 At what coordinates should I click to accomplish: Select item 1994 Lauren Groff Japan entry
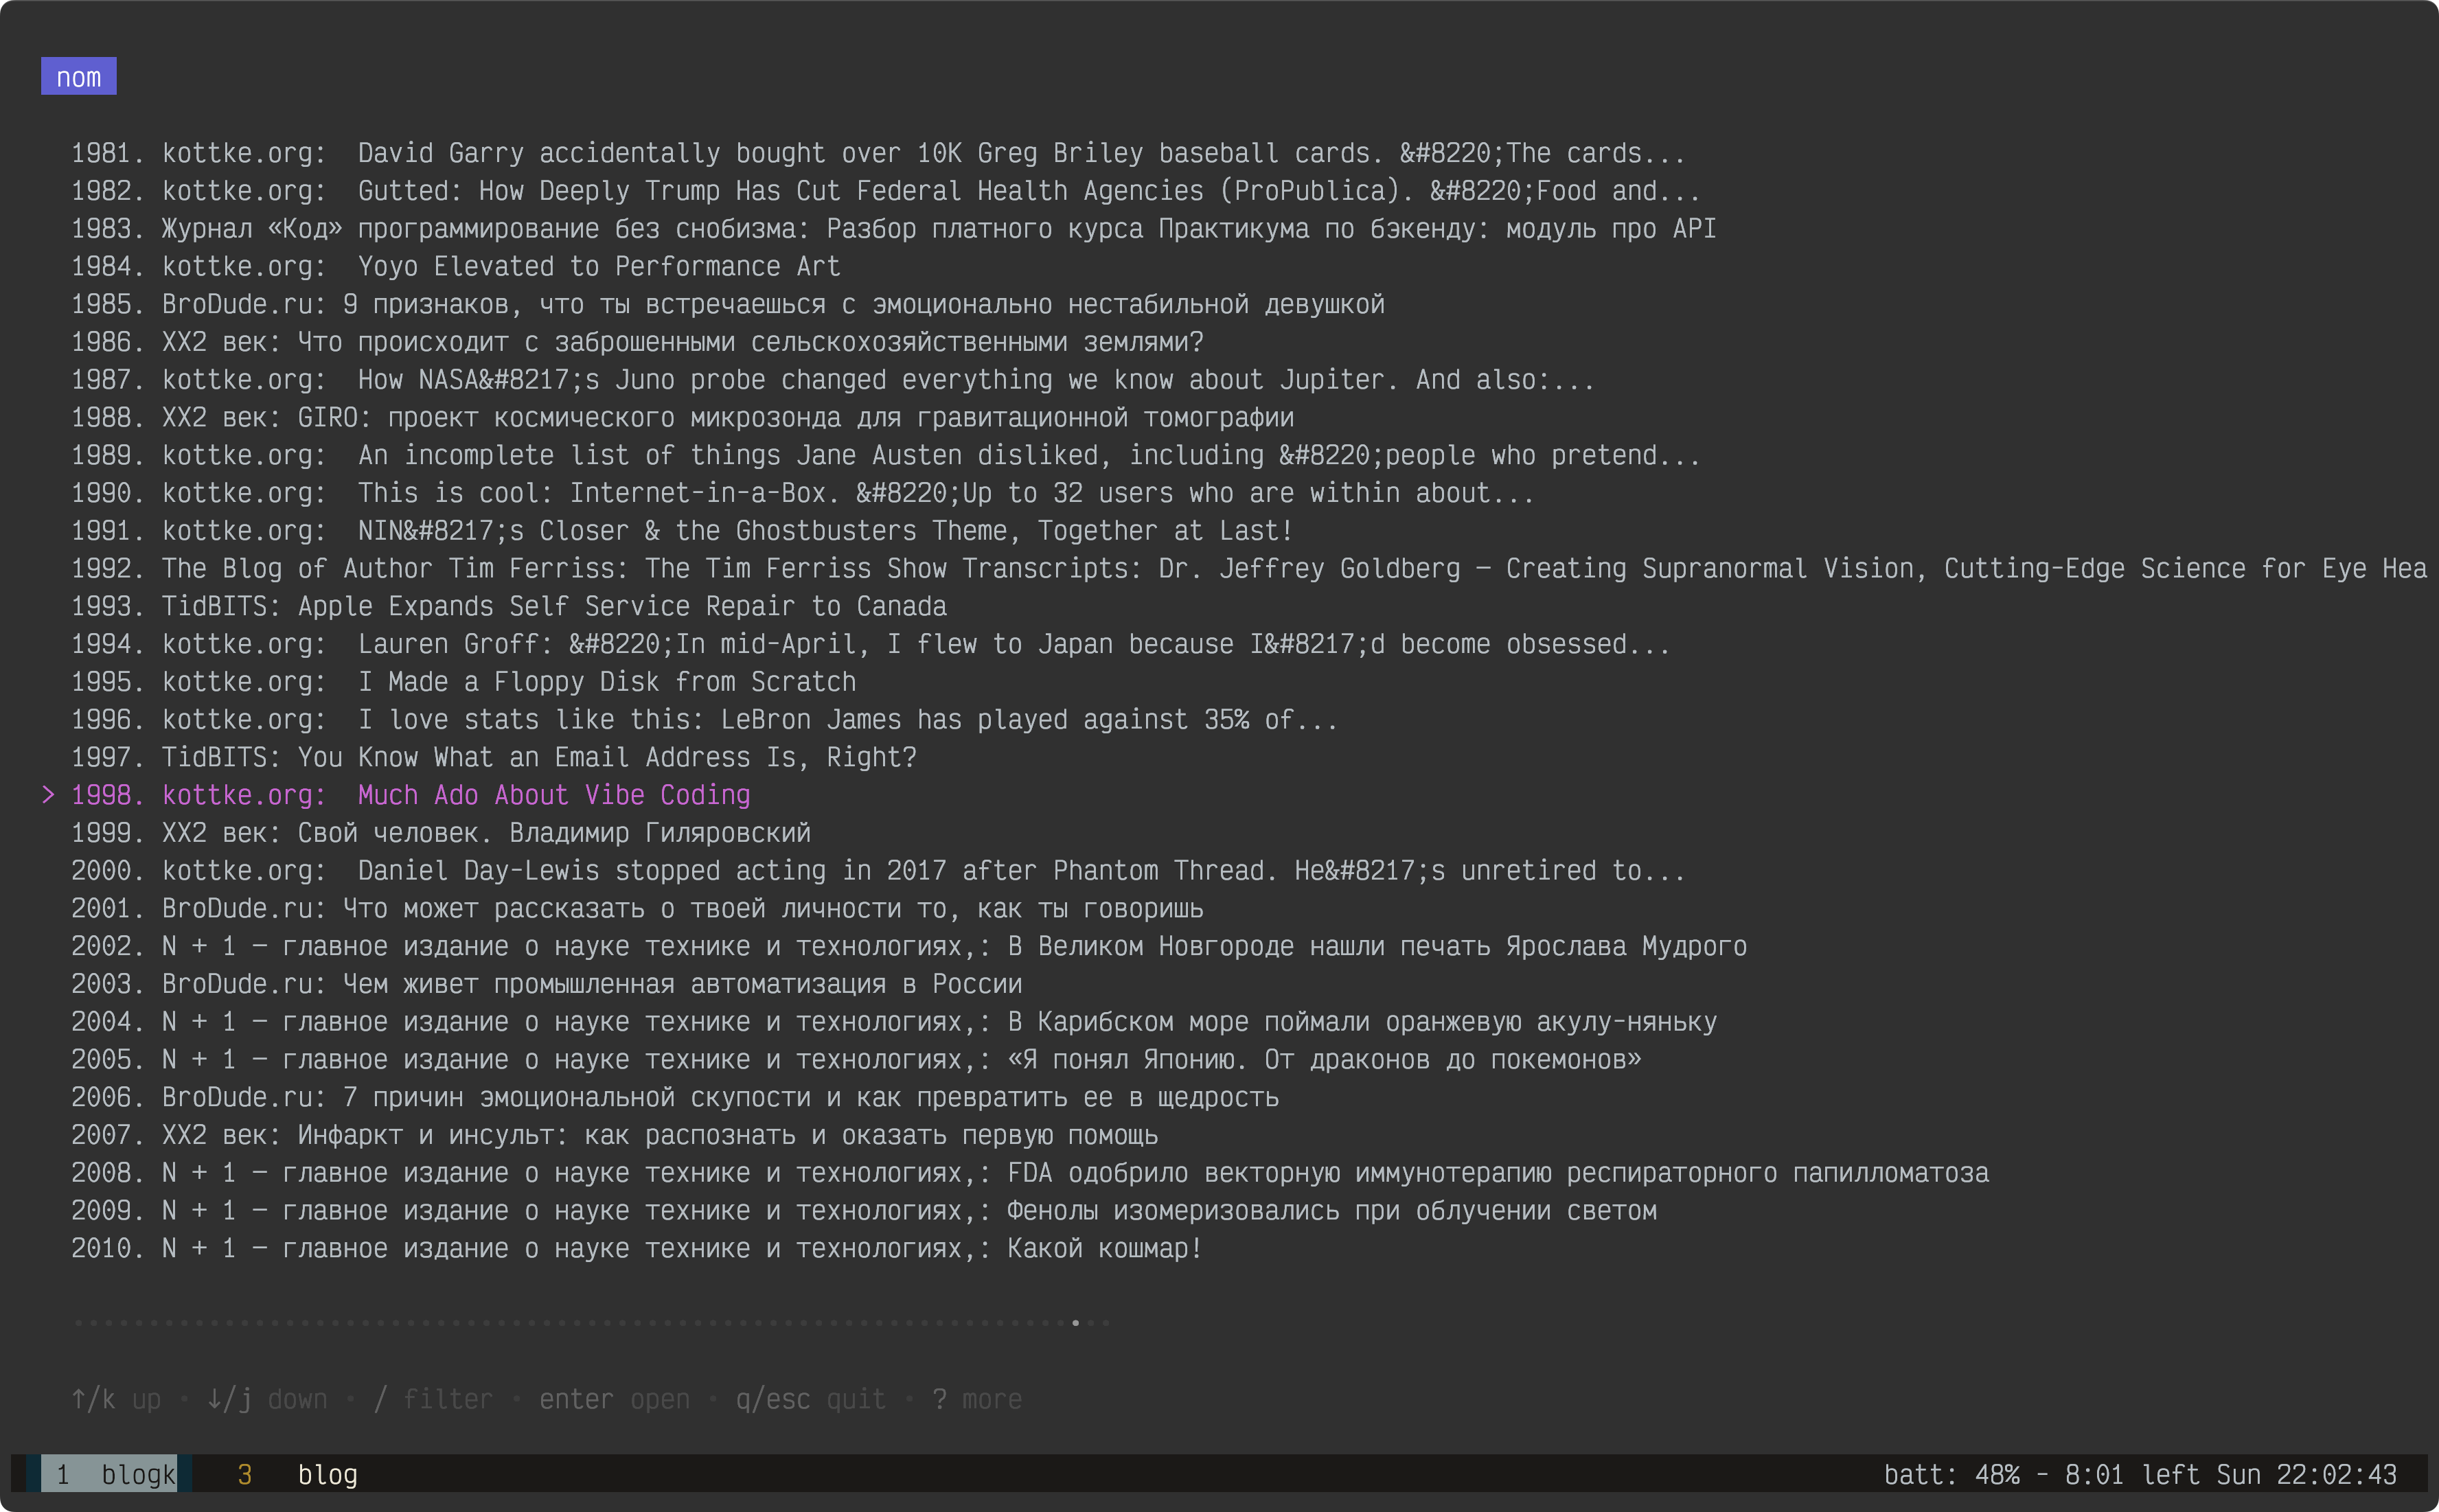pyautogui.click(x=870, y=644)
